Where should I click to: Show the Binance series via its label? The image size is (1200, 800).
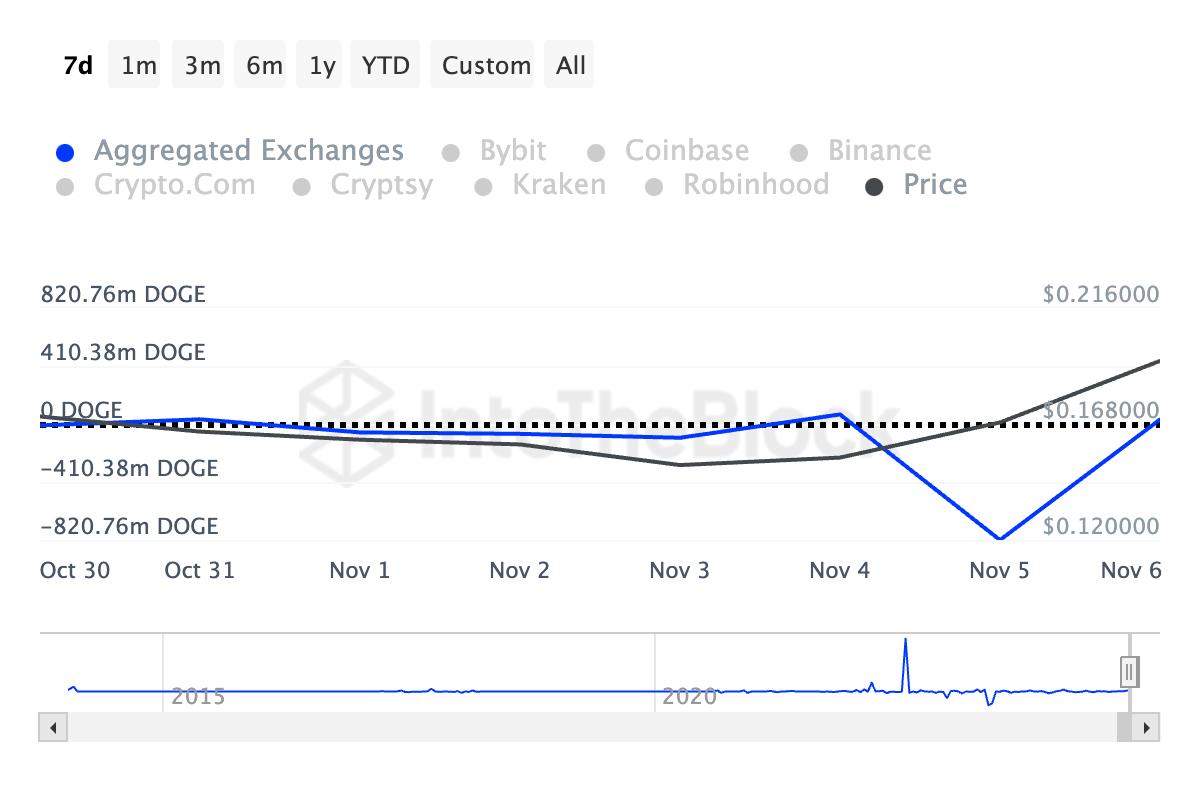[x=879, y=151]
